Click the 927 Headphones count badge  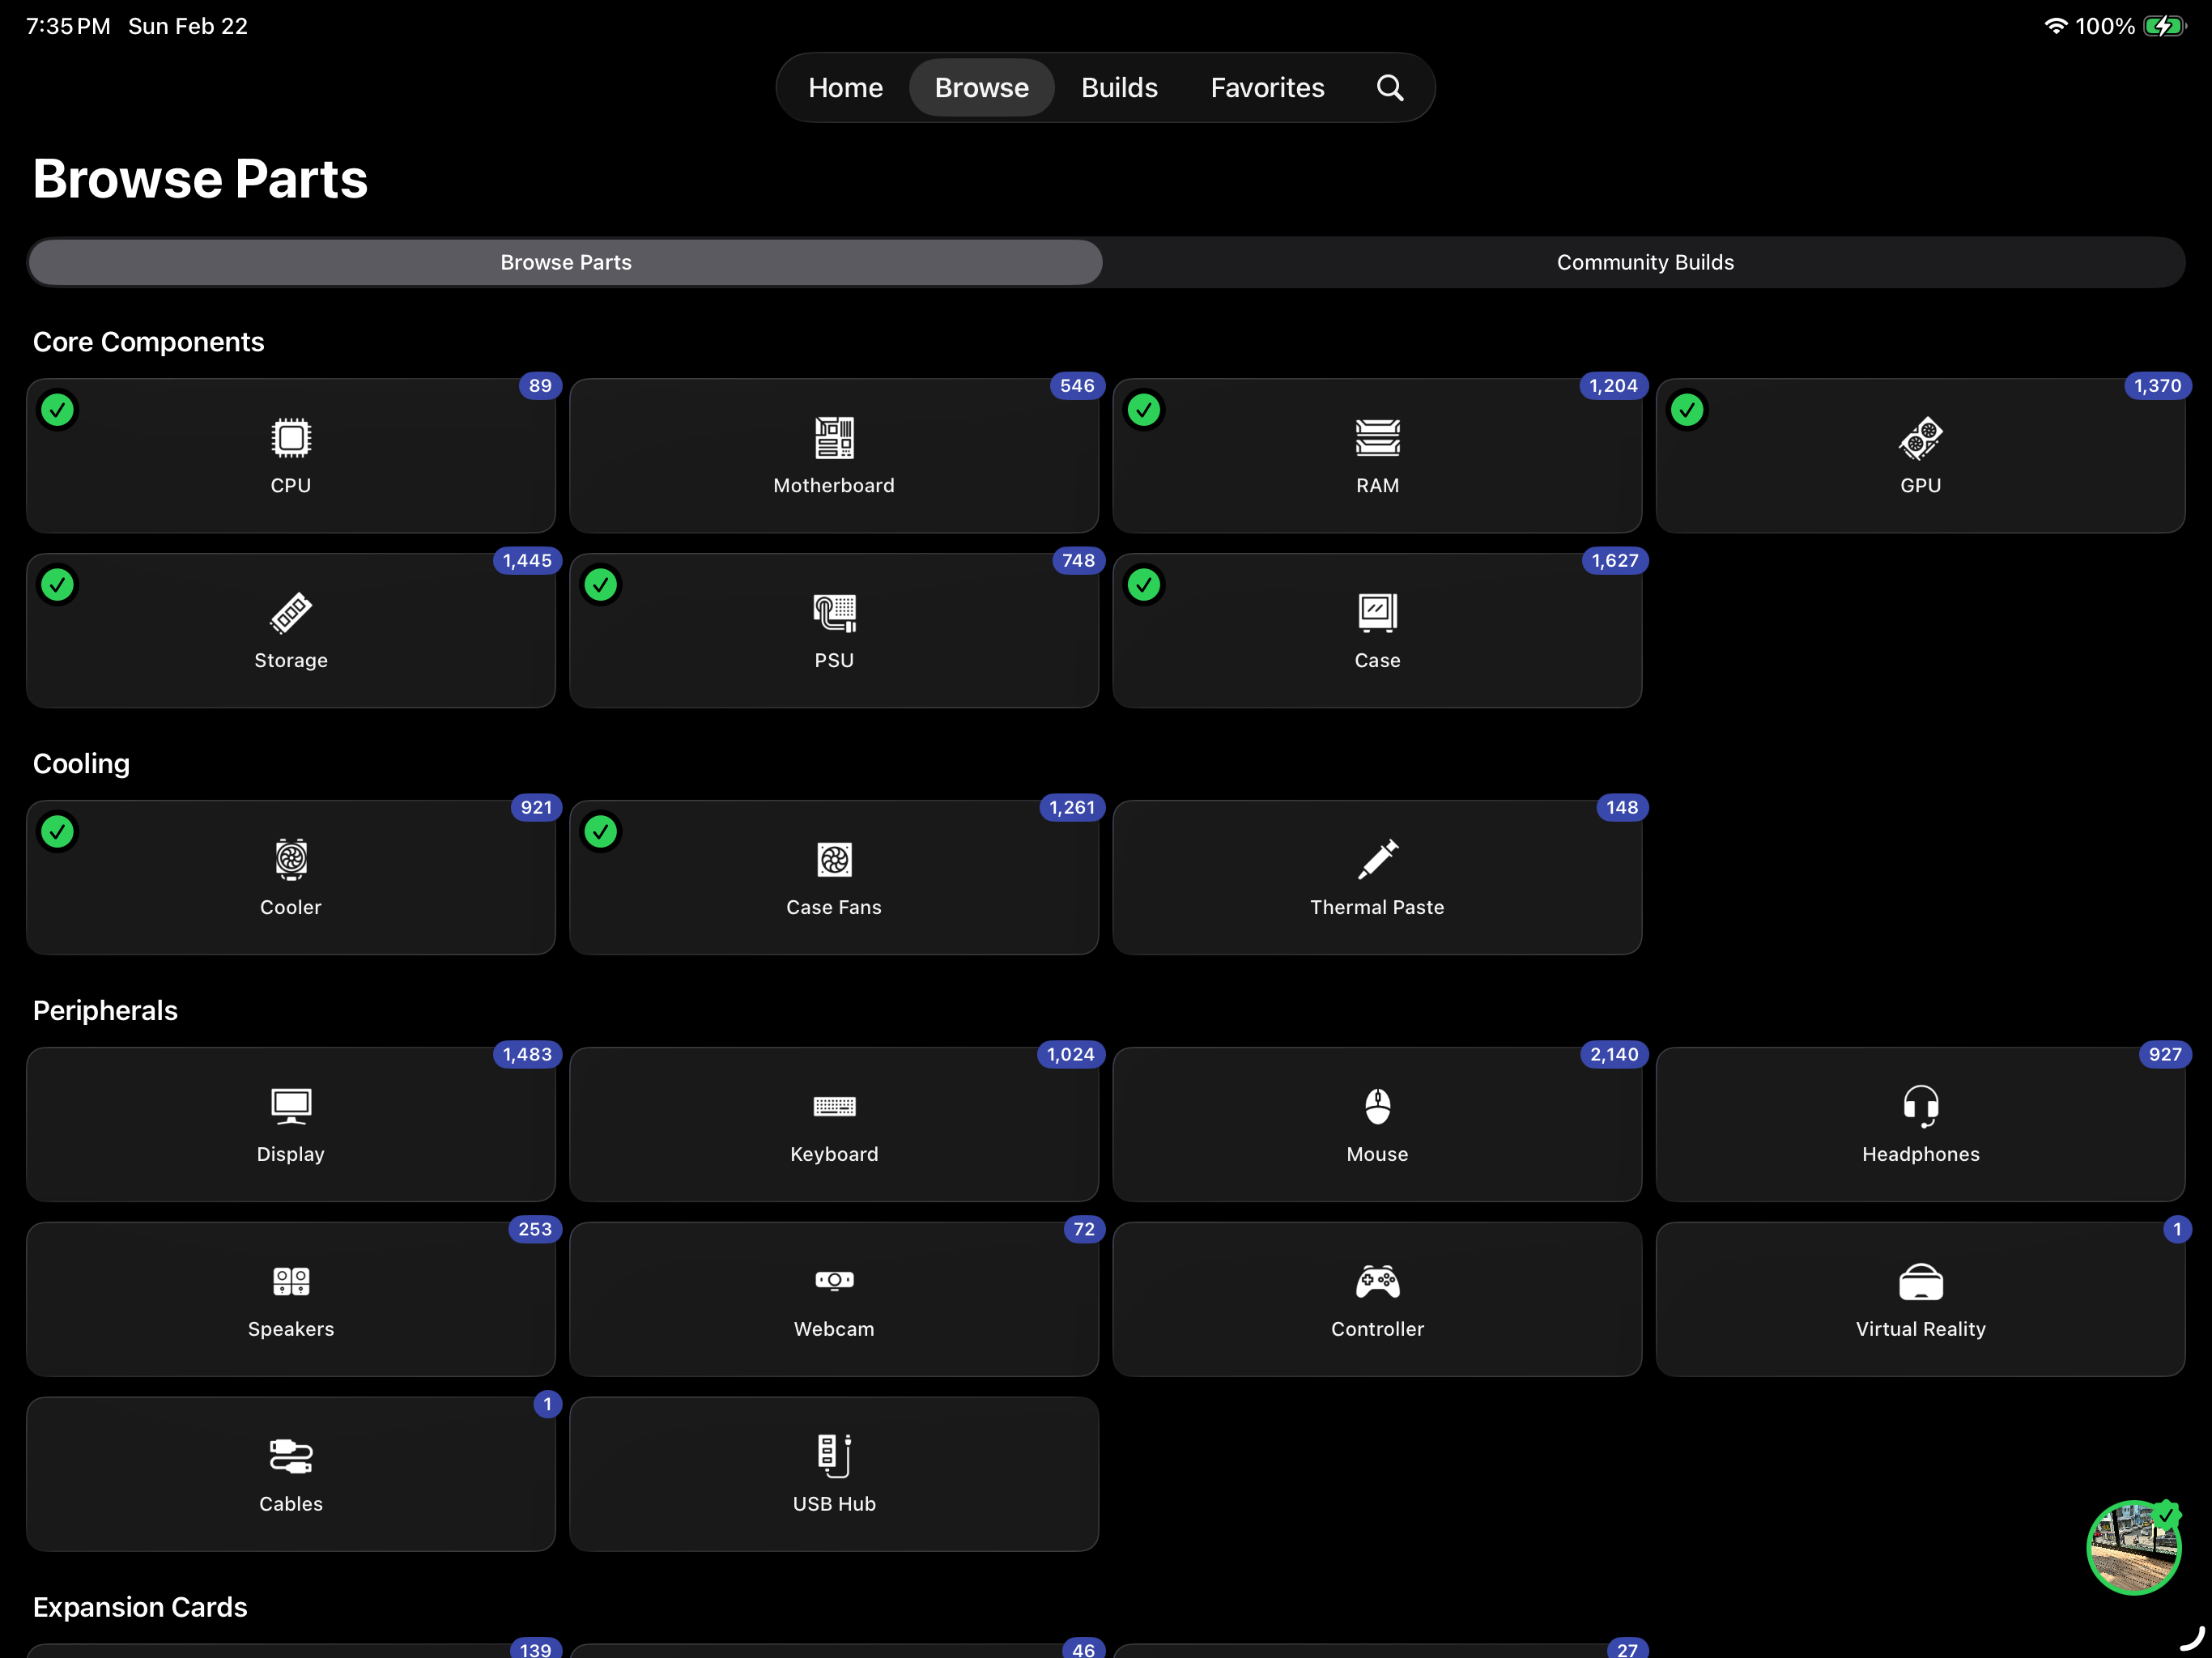(2164, 1055)
